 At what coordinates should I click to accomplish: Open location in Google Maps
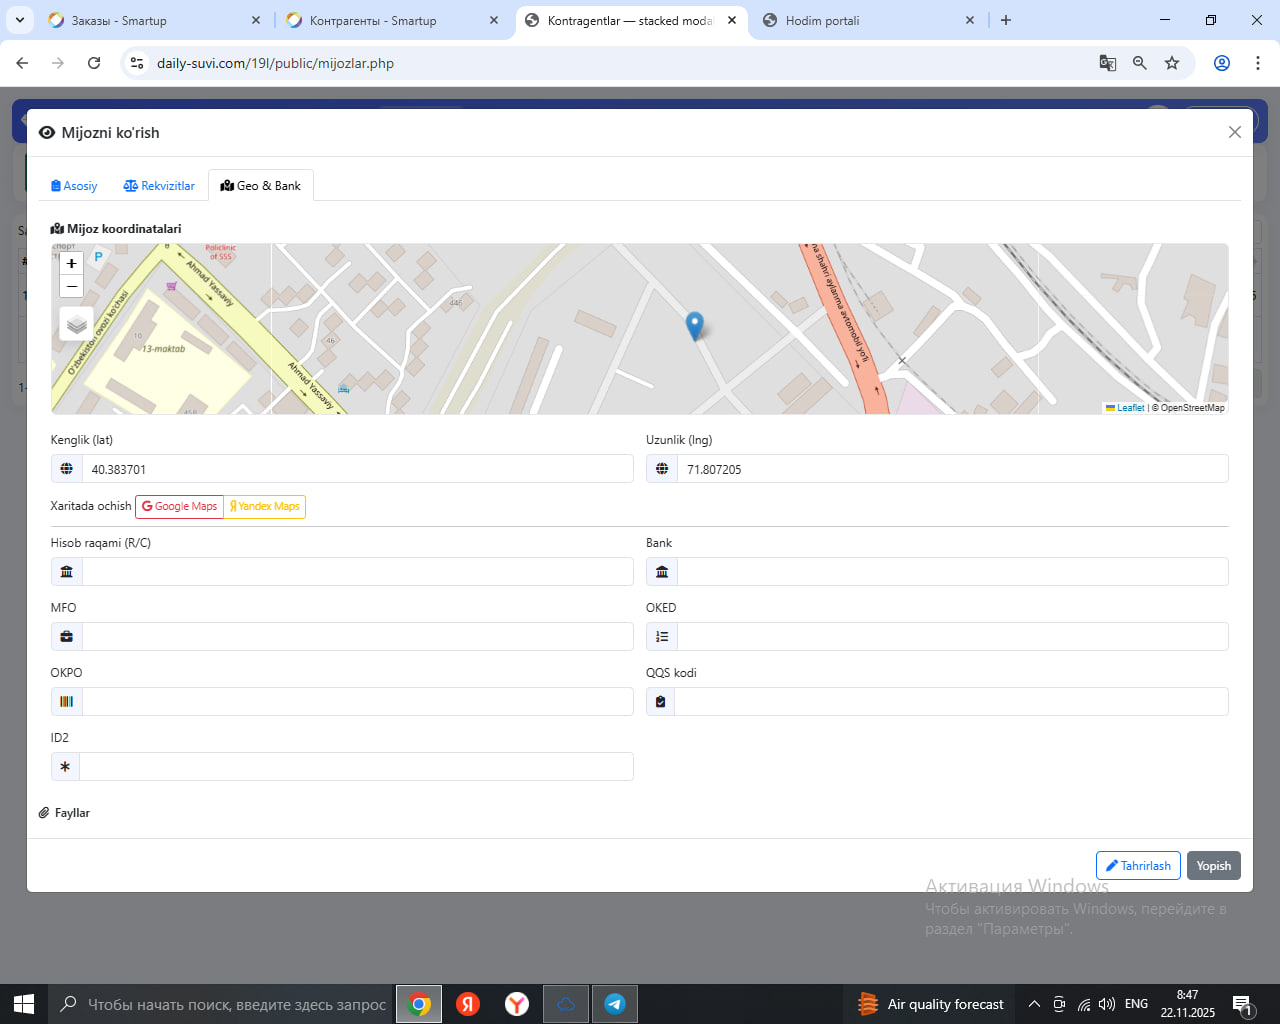tap(179, 507)
